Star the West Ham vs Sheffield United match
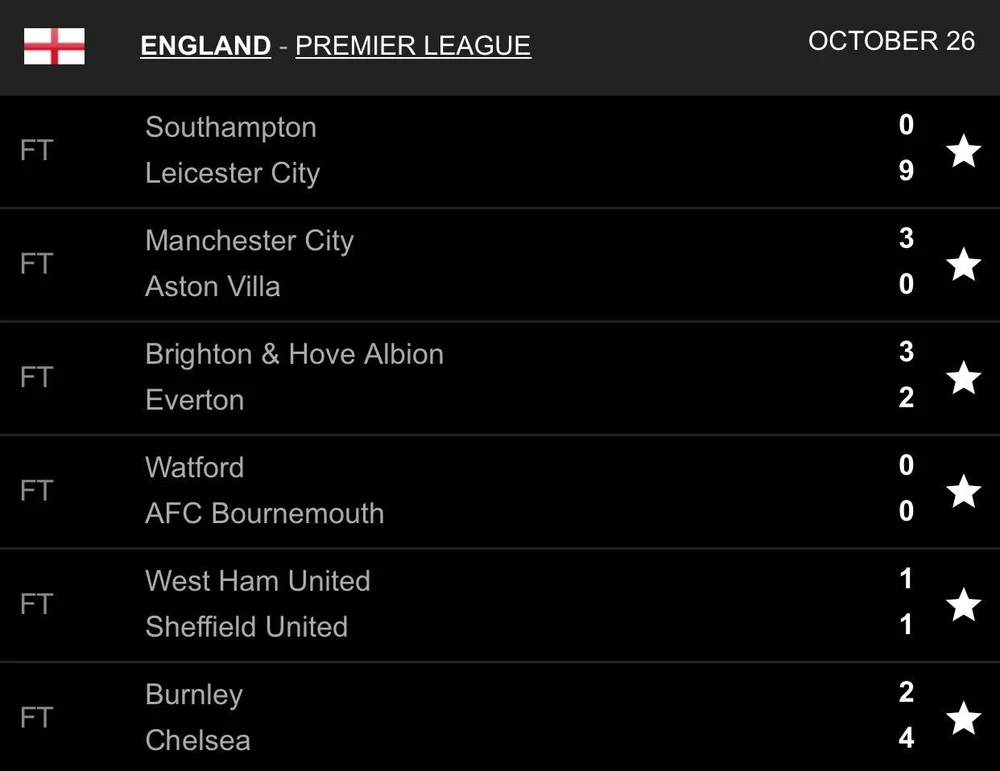1000x771 pixels. click(x=963, y=604)
